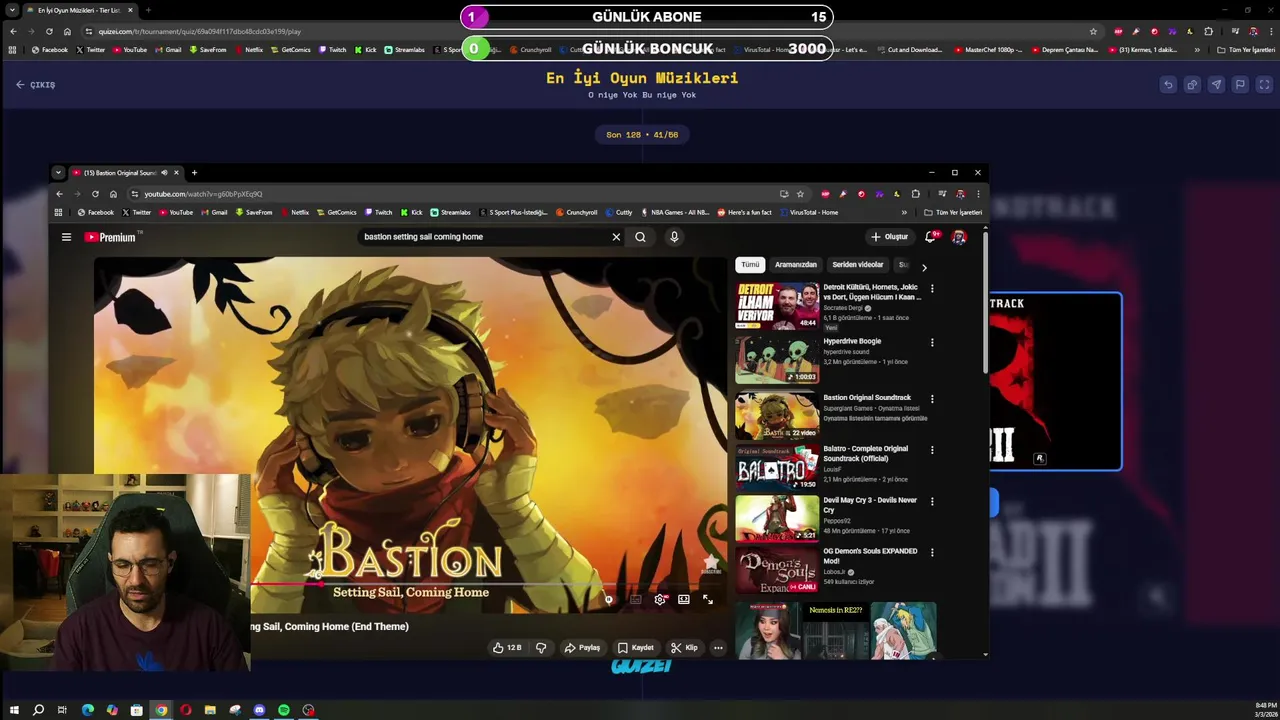Image resolution: width=1280 pixels, height=720 pixels.
Task: Open Spotify from taskbar
Action: [284, 710]
